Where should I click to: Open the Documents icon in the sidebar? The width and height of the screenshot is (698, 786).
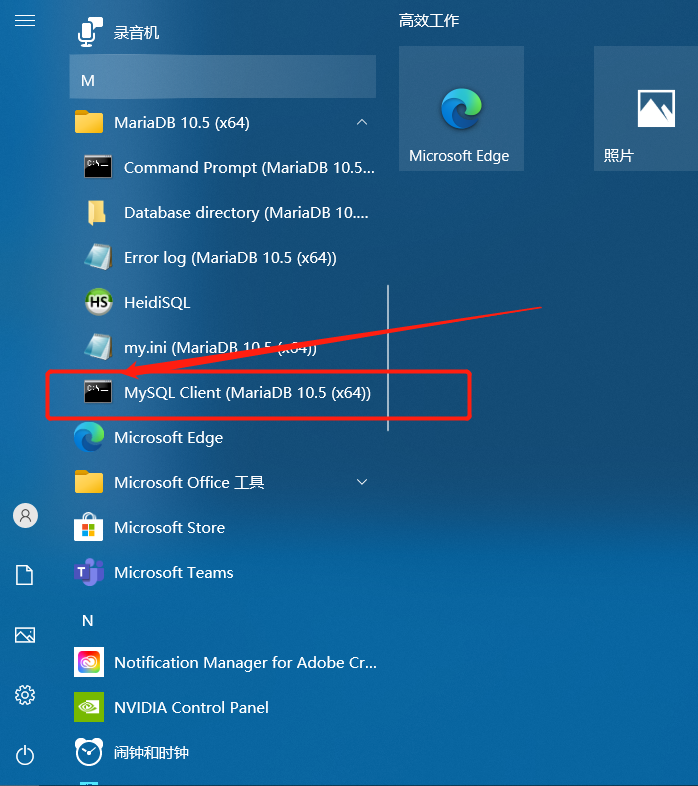25,575
